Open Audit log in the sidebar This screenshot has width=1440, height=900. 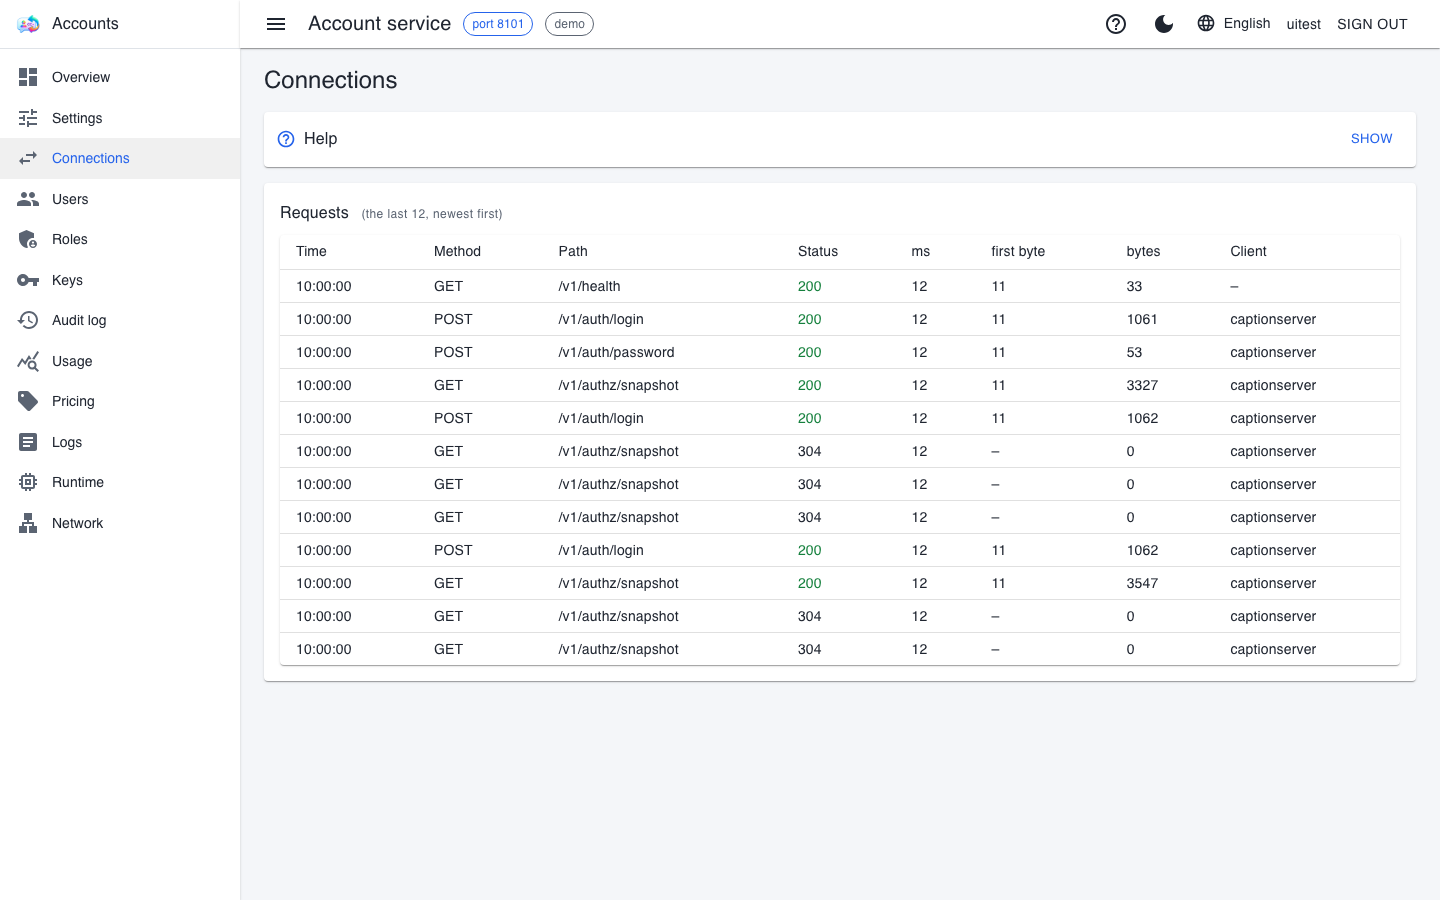120,320
